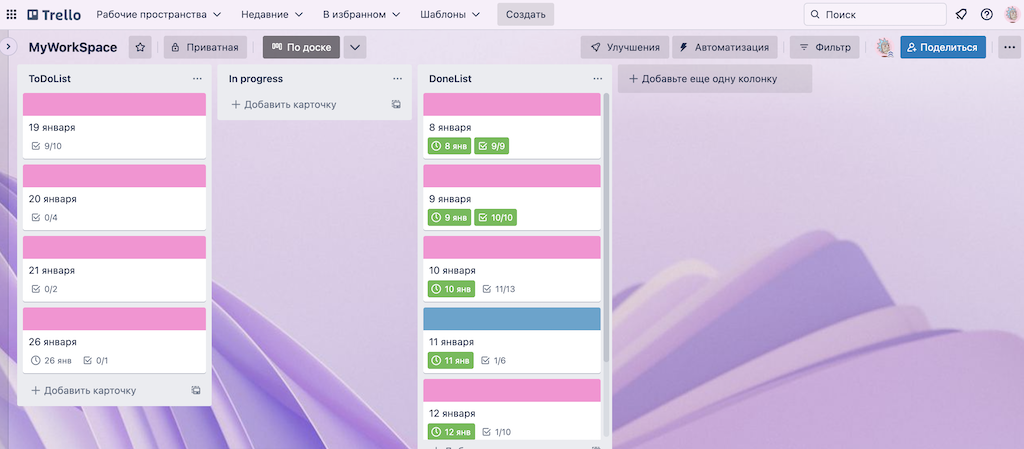The image size is (1024, 449).
Task: Toggle the 26 янв due date badge
Action: click(x=50, y=360)
